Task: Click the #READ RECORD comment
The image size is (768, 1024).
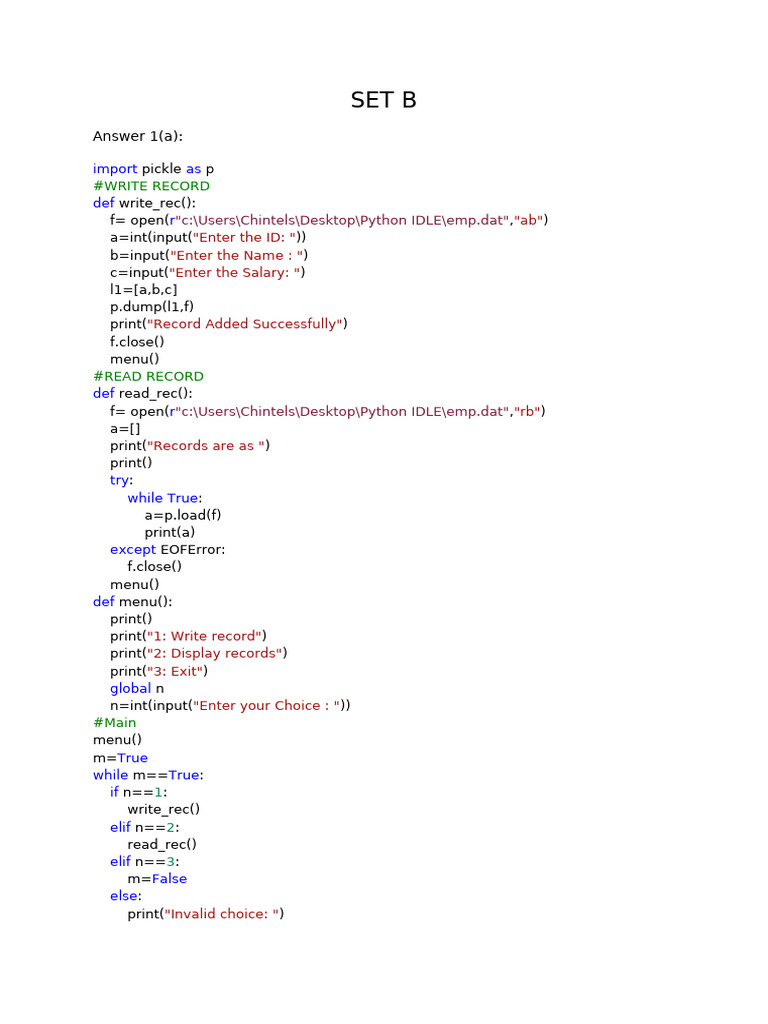Action: coord(148,377)
